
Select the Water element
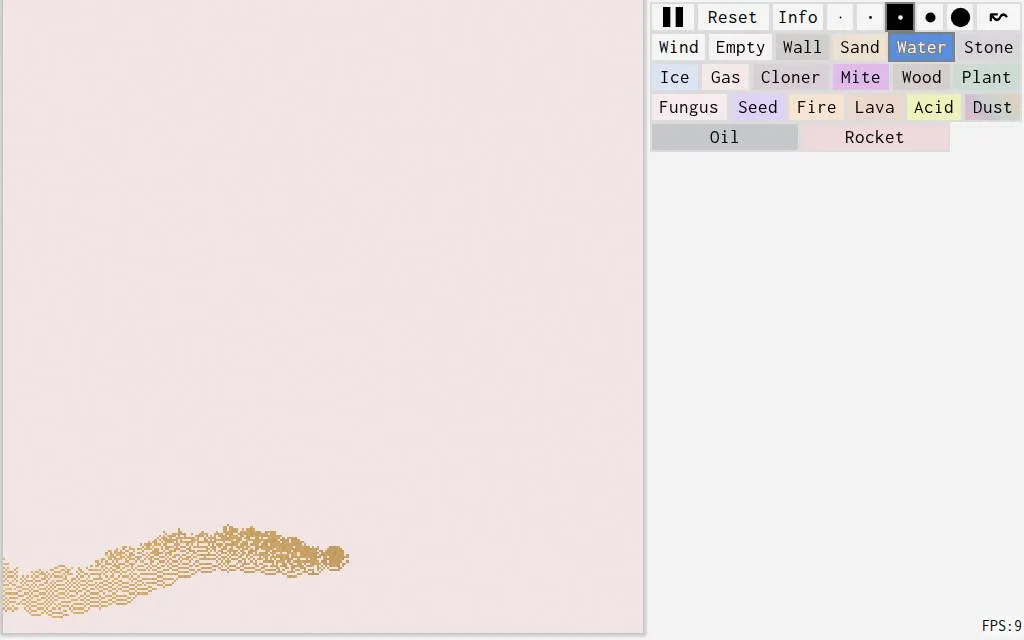[x=921, y=47]
